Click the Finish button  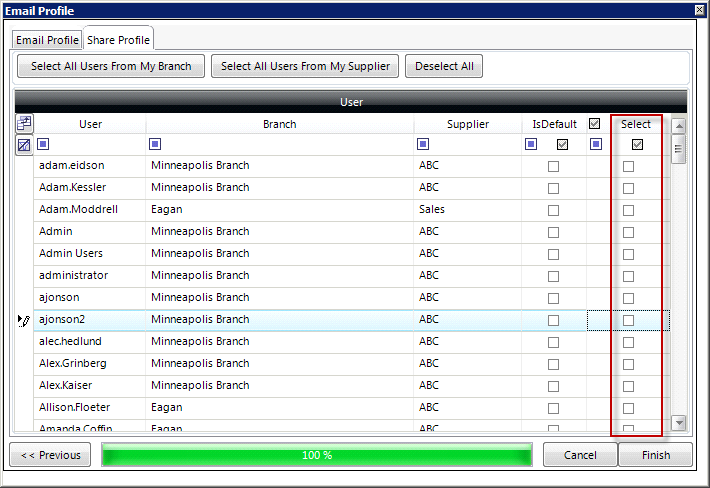655,455
